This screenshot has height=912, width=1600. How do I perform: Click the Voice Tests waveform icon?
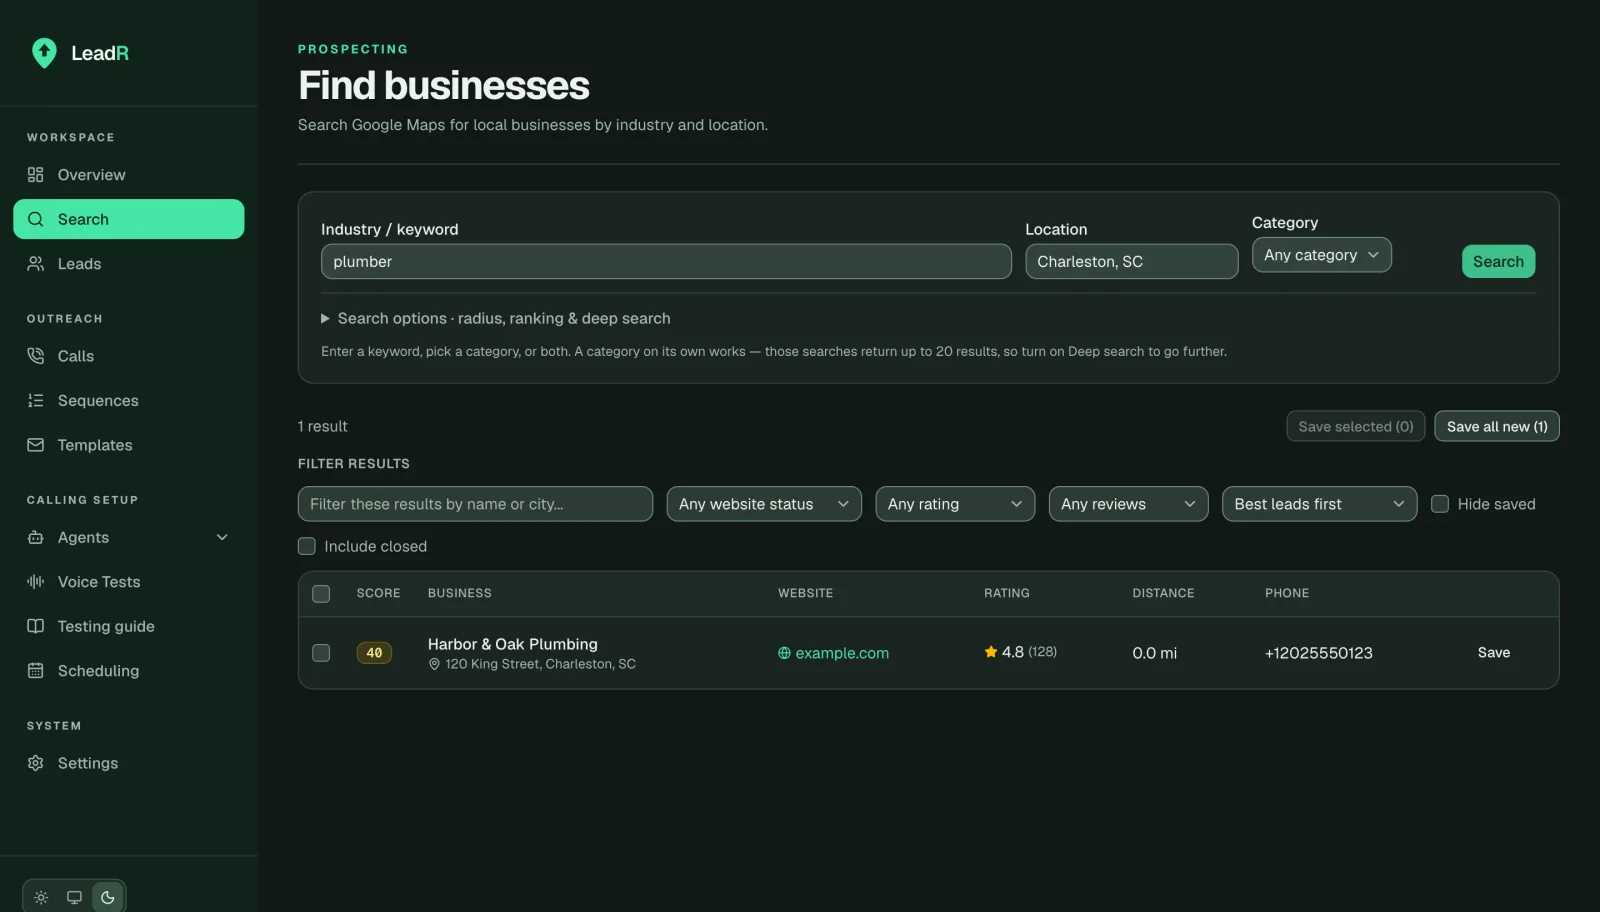[x=36, y=582]
